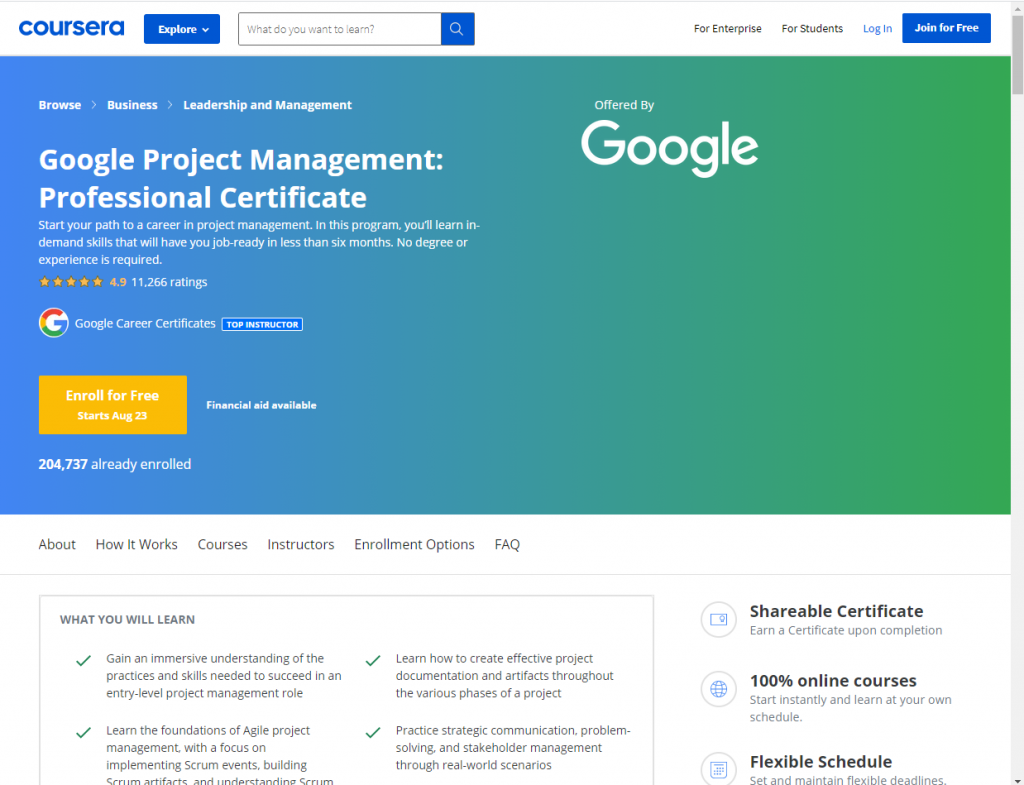Click the Google Career Certificates avatar icon
The image size is (1024, 785).
[x=53, y=323]
